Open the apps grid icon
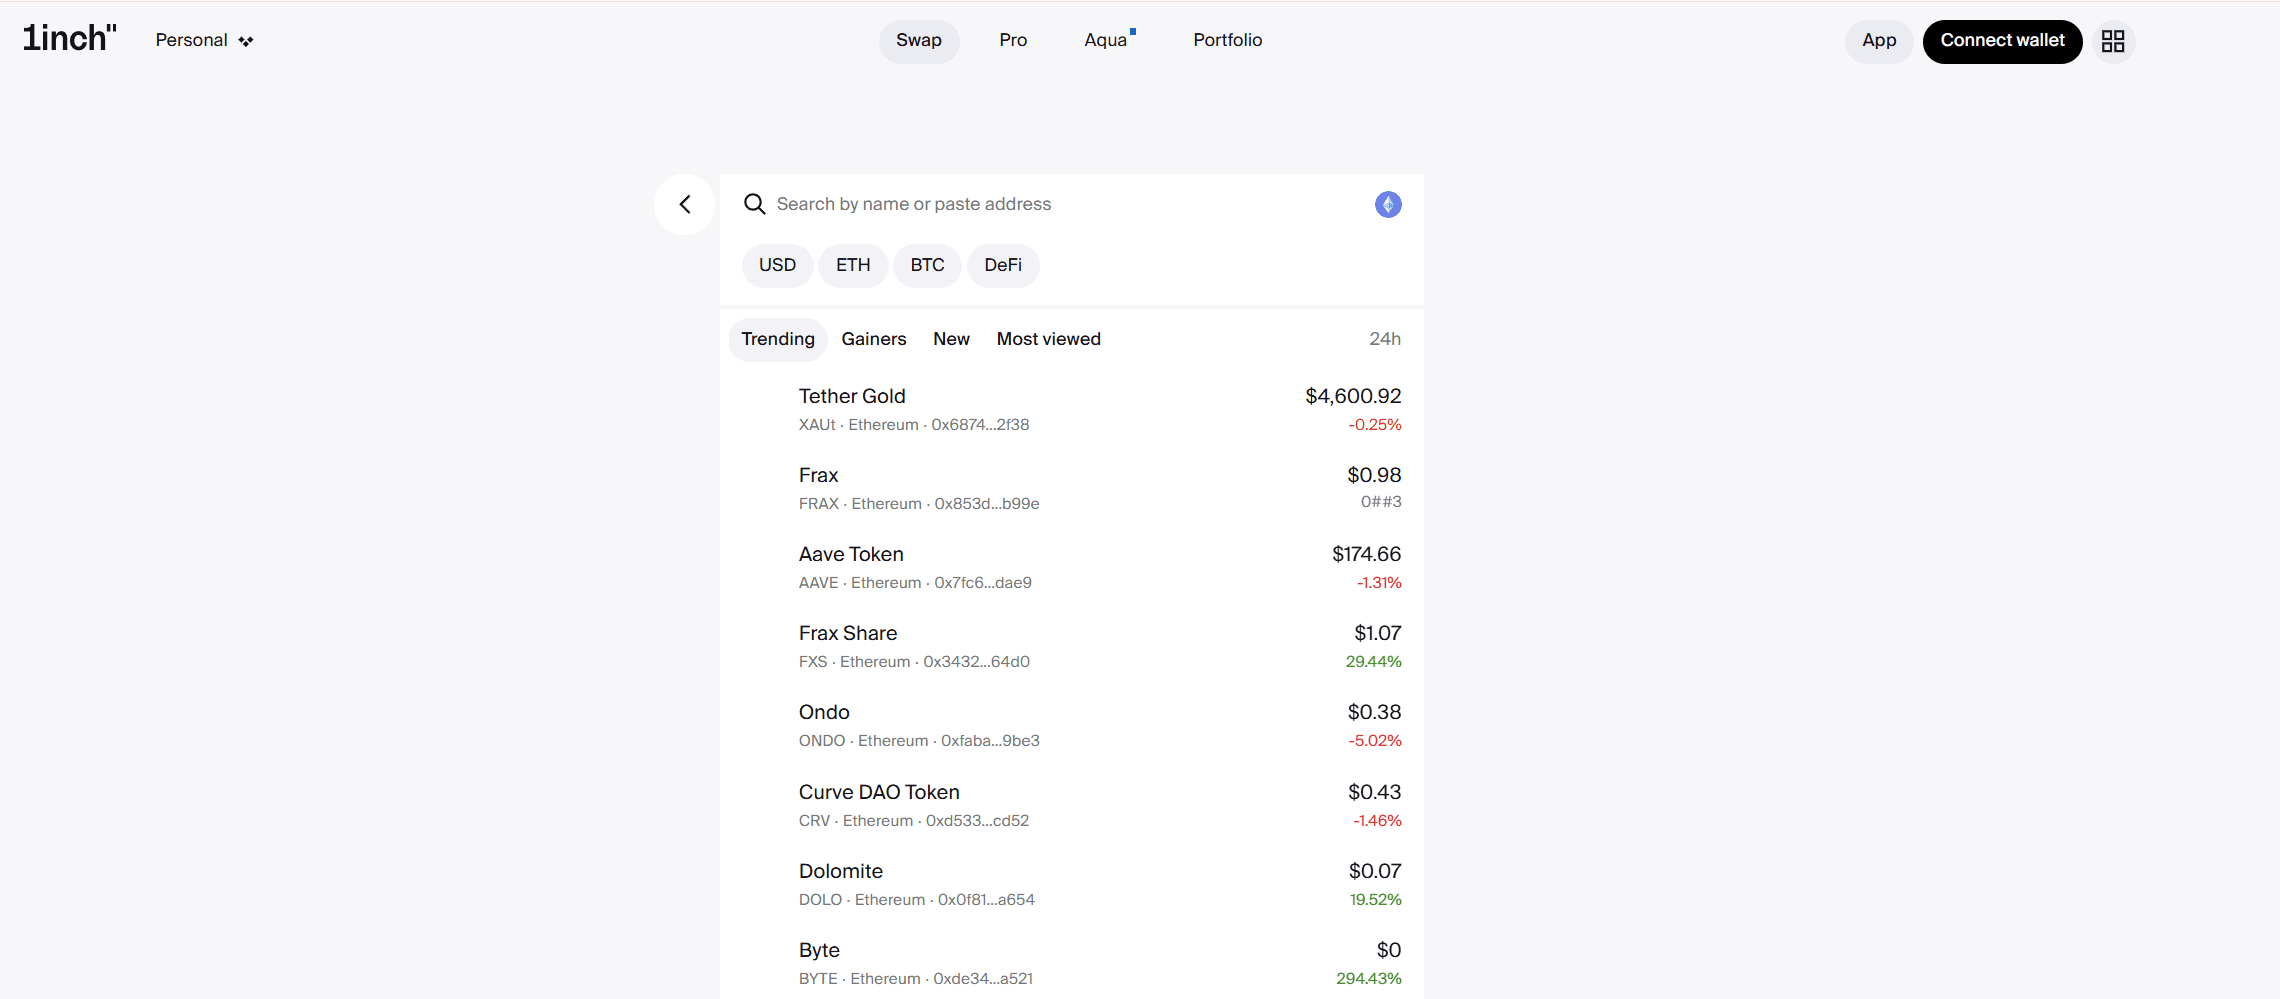This screenshot has width=2280, height=999. point(2112,41)
